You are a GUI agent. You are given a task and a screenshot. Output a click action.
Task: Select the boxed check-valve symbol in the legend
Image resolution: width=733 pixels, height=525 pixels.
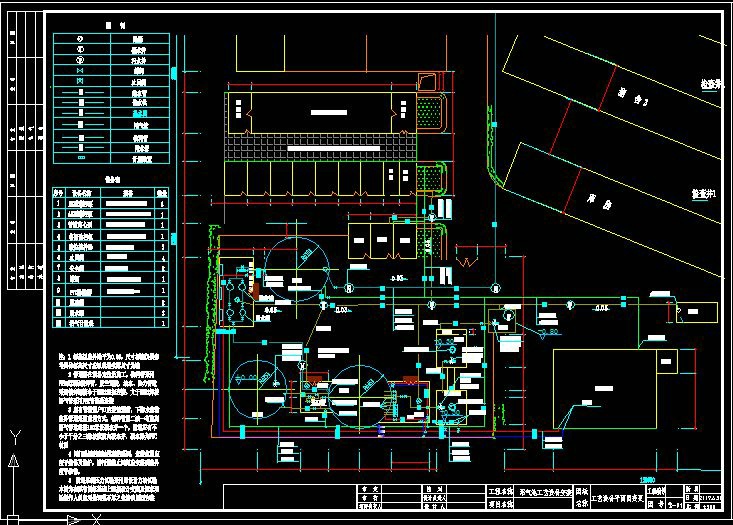click(x=80, y=81)
